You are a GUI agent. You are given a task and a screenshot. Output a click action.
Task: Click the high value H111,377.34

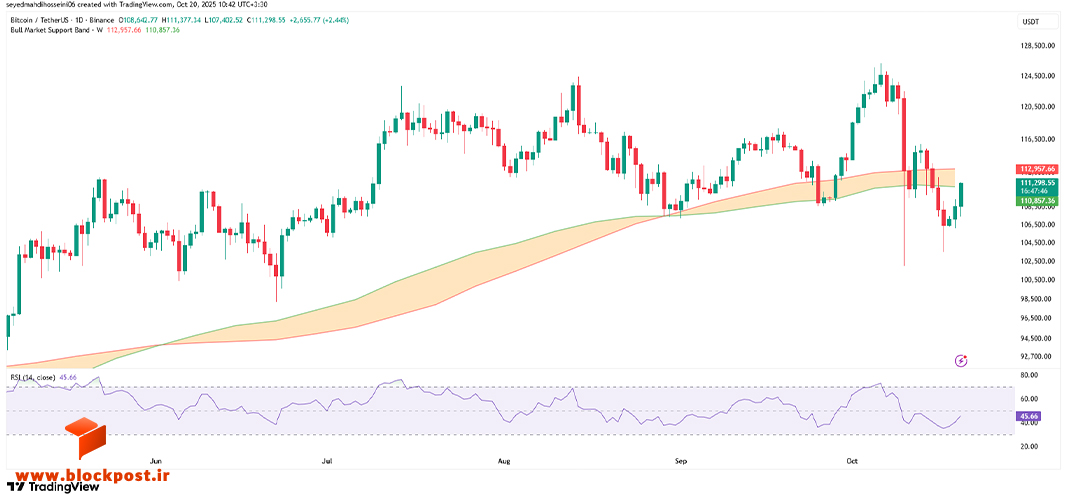click(184, 20)
